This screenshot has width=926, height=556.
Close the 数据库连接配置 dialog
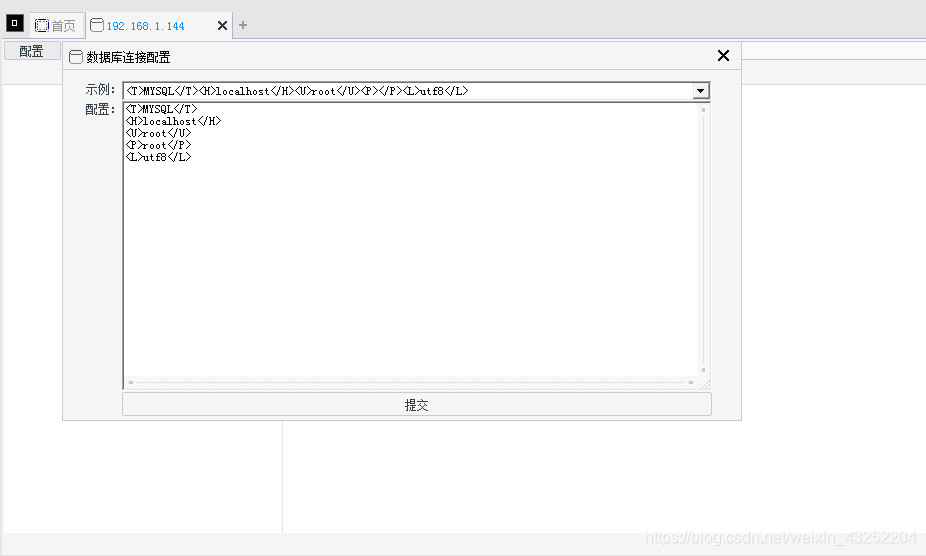[723, 56]
